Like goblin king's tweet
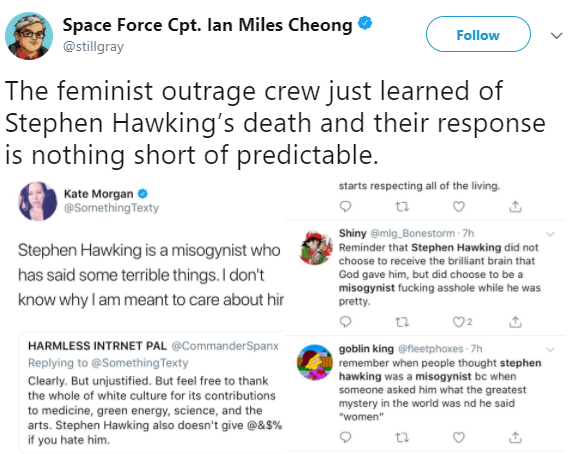Image resolution: width=575 pixels, height=454 pixels. (458, 437)
